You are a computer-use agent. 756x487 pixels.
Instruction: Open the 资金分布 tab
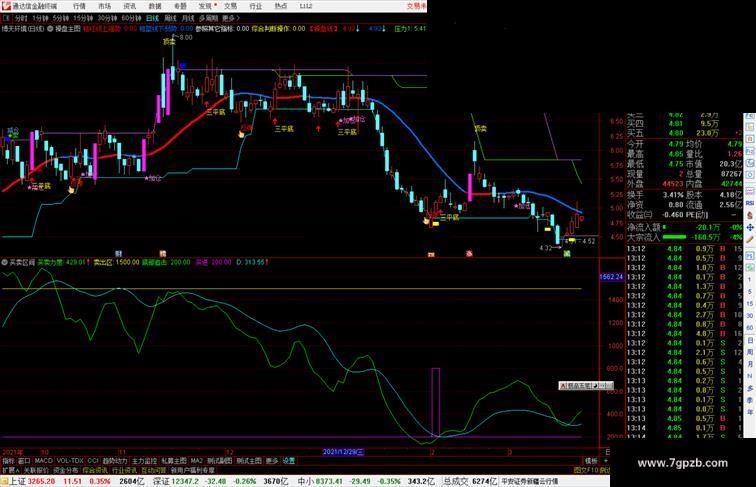[66, 470]
